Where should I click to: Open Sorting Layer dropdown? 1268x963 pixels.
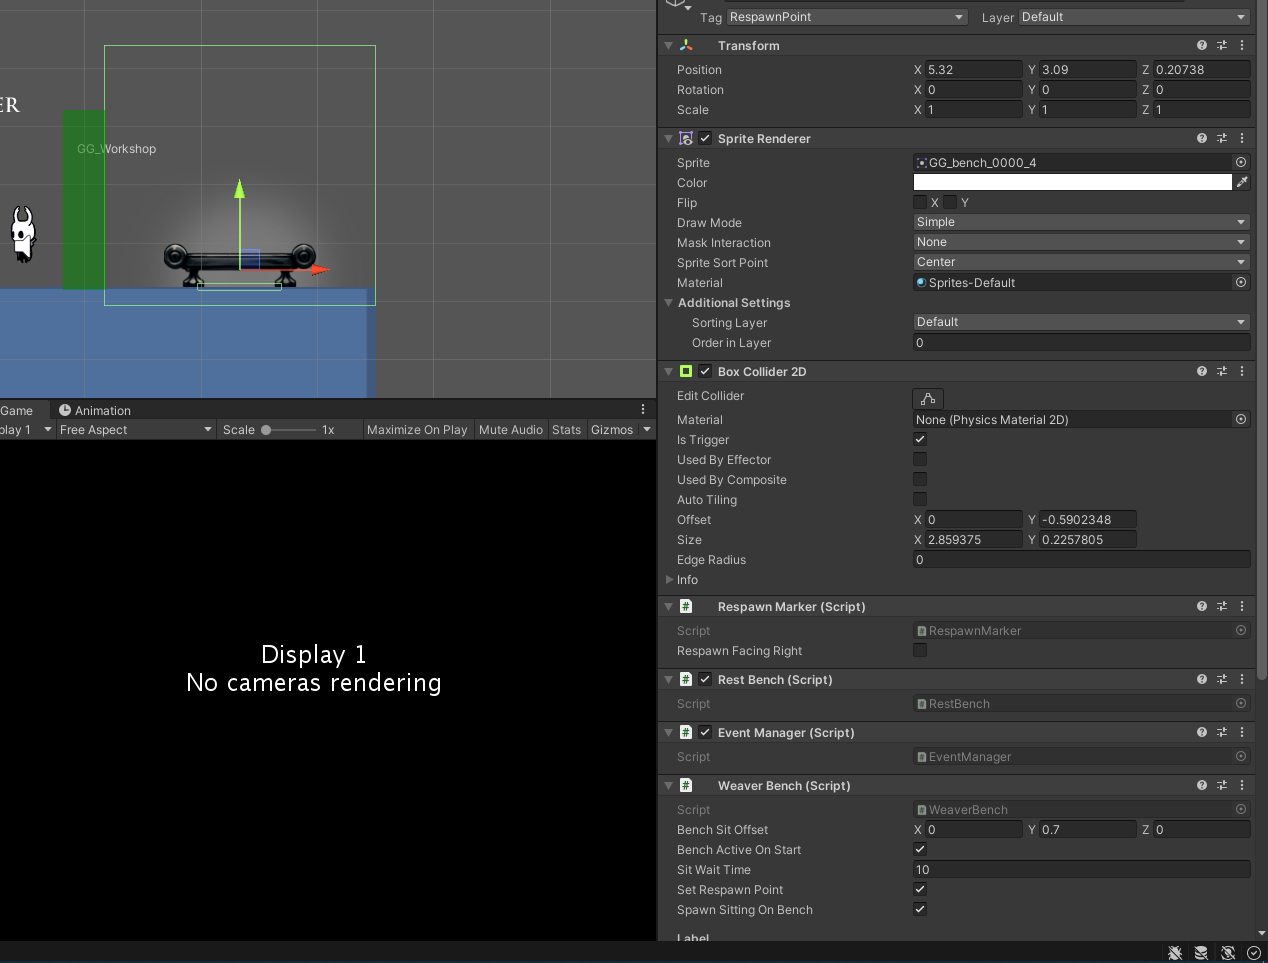(1082, 322)
